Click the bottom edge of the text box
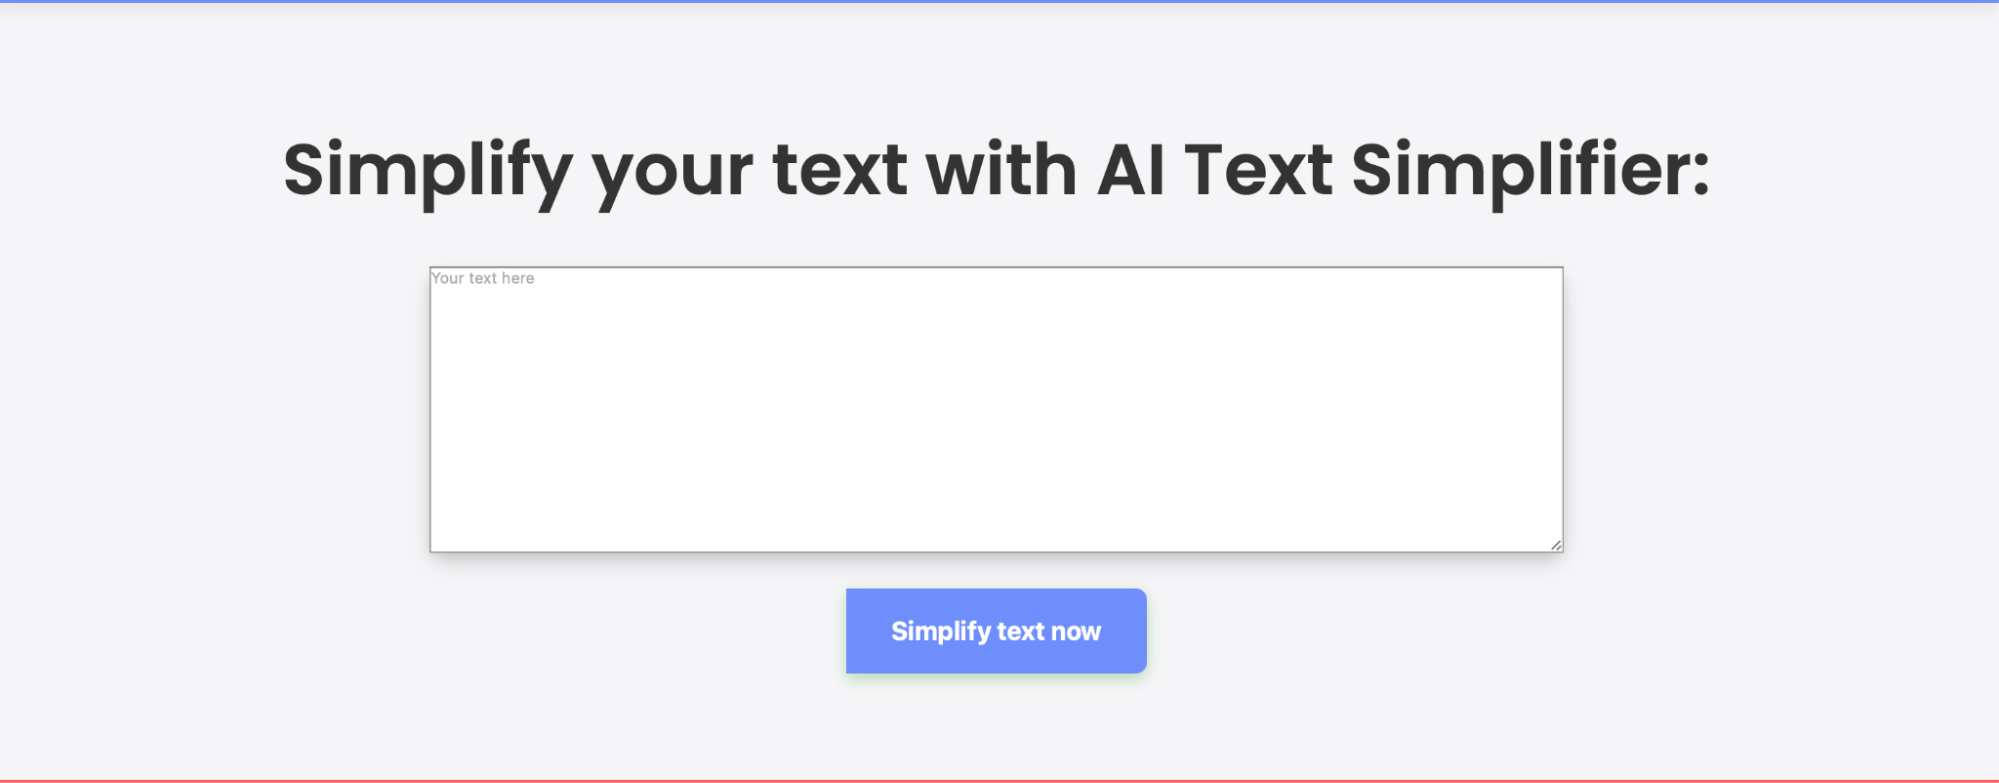This screenshot has width=1999, height=783. [995, 550]
